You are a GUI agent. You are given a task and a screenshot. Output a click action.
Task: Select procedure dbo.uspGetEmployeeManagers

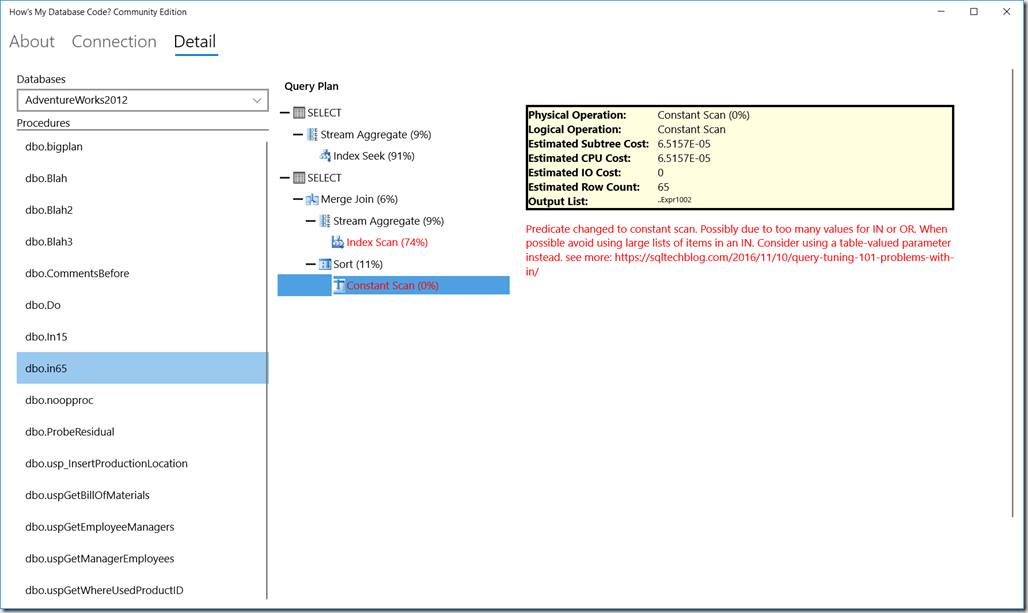[x=142, y=527]
